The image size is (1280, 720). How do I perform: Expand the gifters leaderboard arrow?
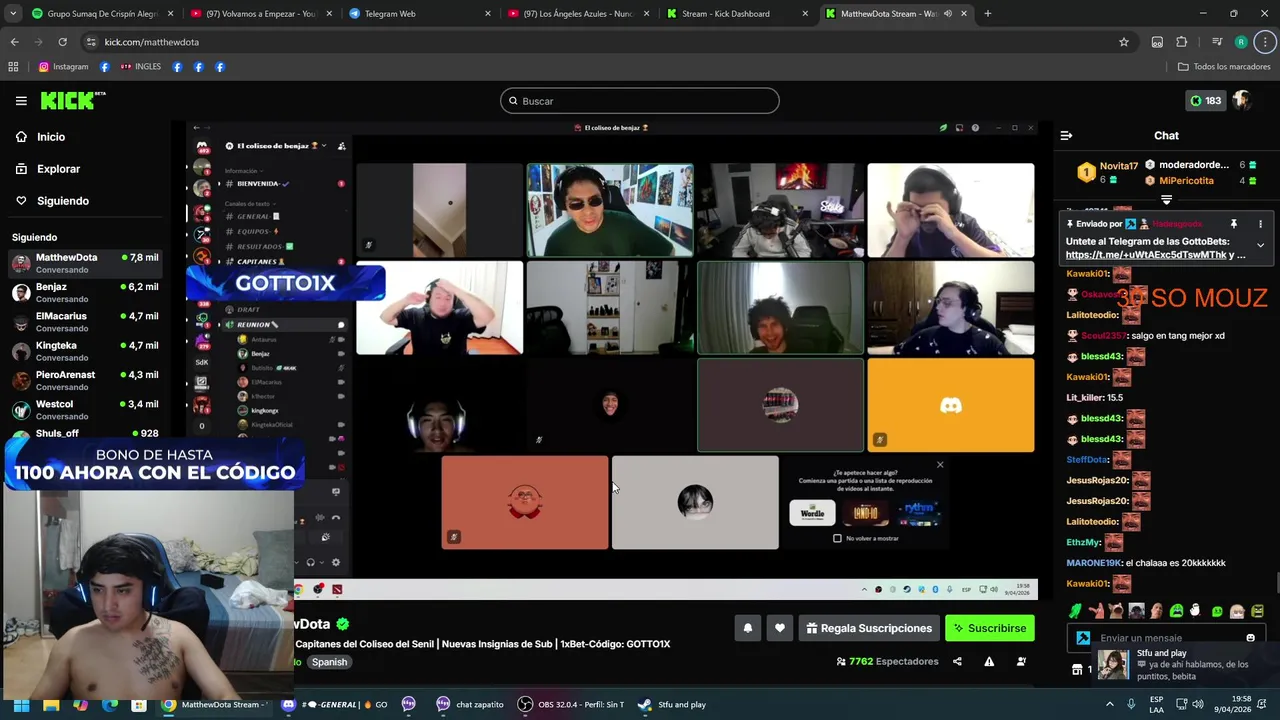click(1166, 200)
